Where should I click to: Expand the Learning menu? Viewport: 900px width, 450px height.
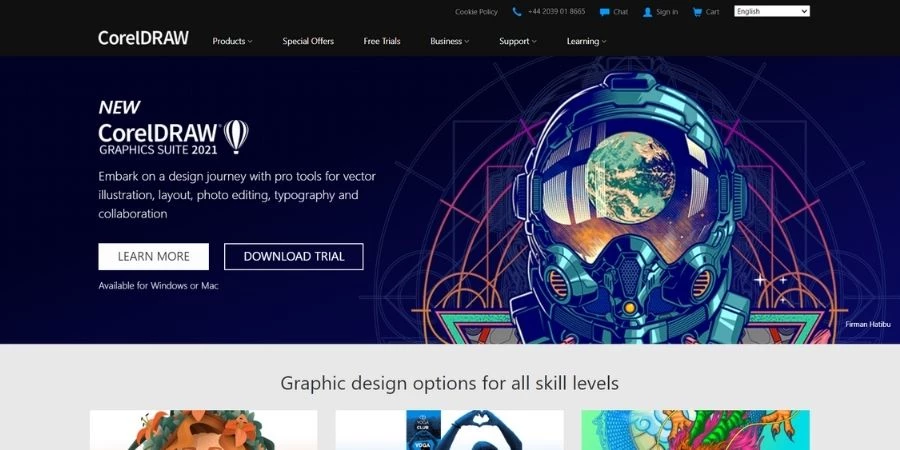(x=586, y=41)
